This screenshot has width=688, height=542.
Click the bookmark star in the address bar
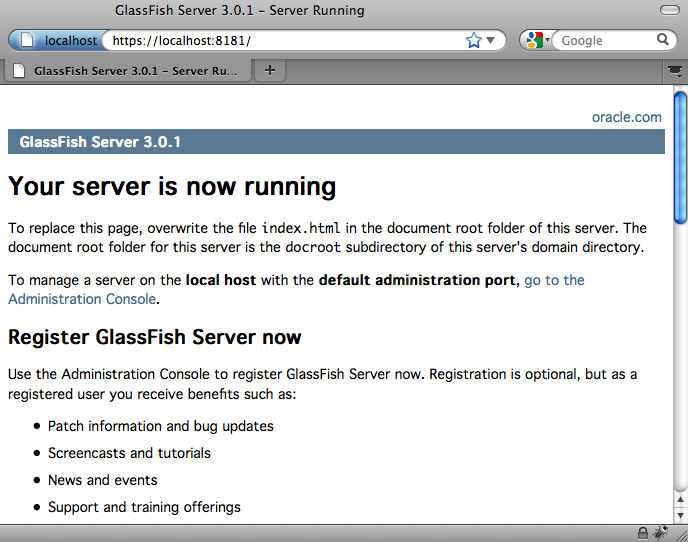(473, 41)
